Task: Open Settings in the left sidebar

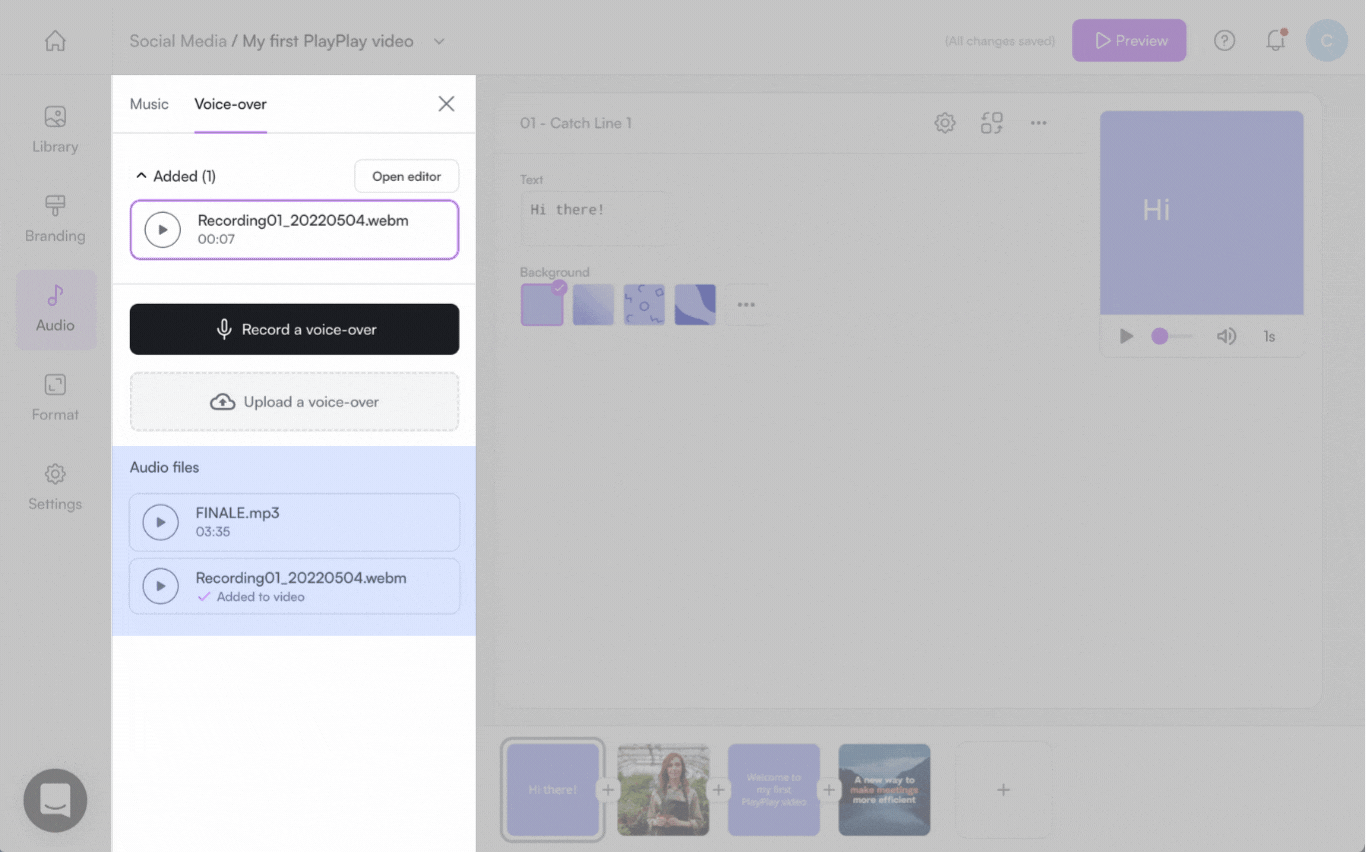Action: (55, 486)
